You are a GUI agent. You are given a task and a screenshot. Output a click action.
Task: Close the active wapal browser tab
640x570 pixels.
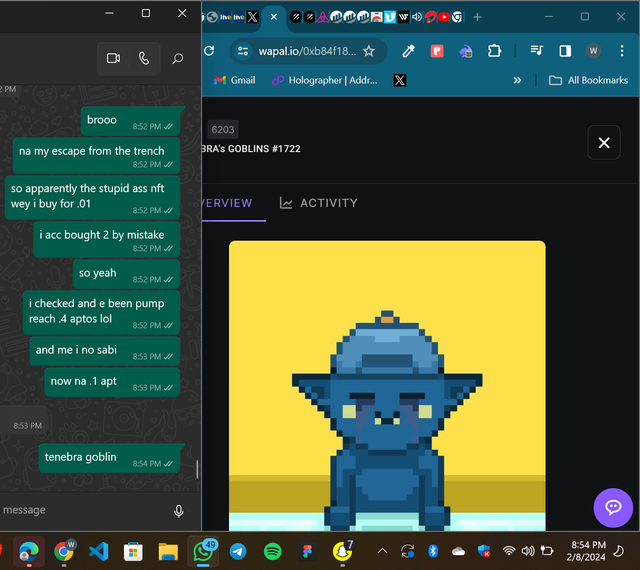pyautogui.click(x=274, y=17)
